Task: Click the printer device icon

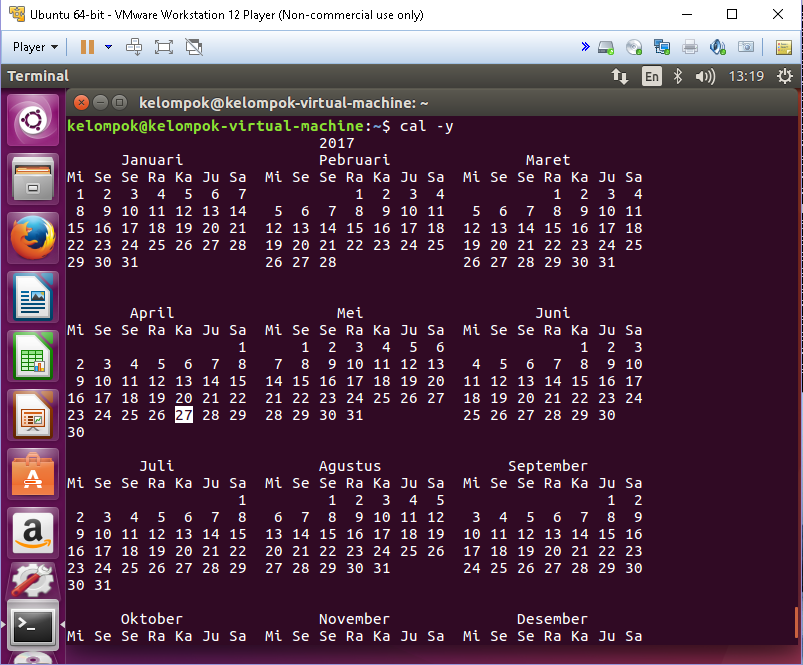Action: point(690,48)
